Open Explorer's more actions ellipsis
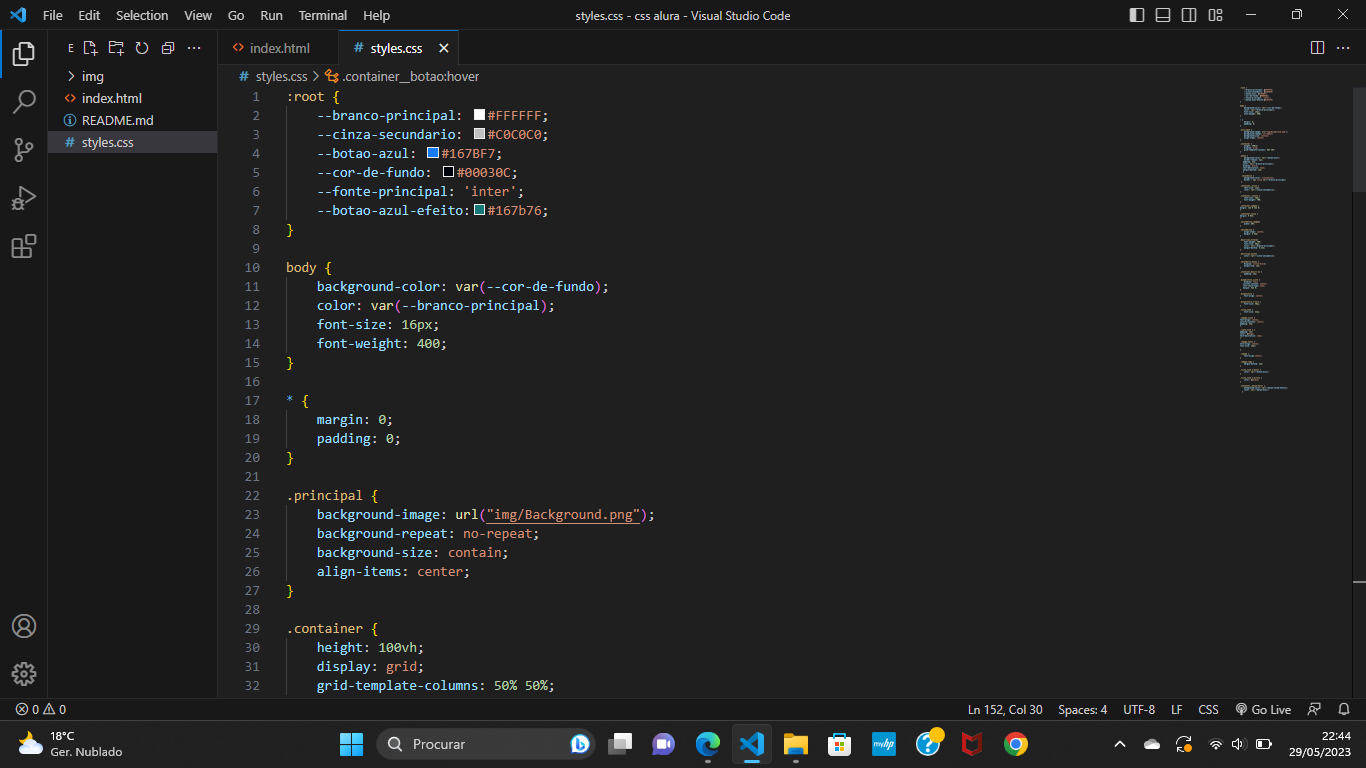 coord(194,48)
